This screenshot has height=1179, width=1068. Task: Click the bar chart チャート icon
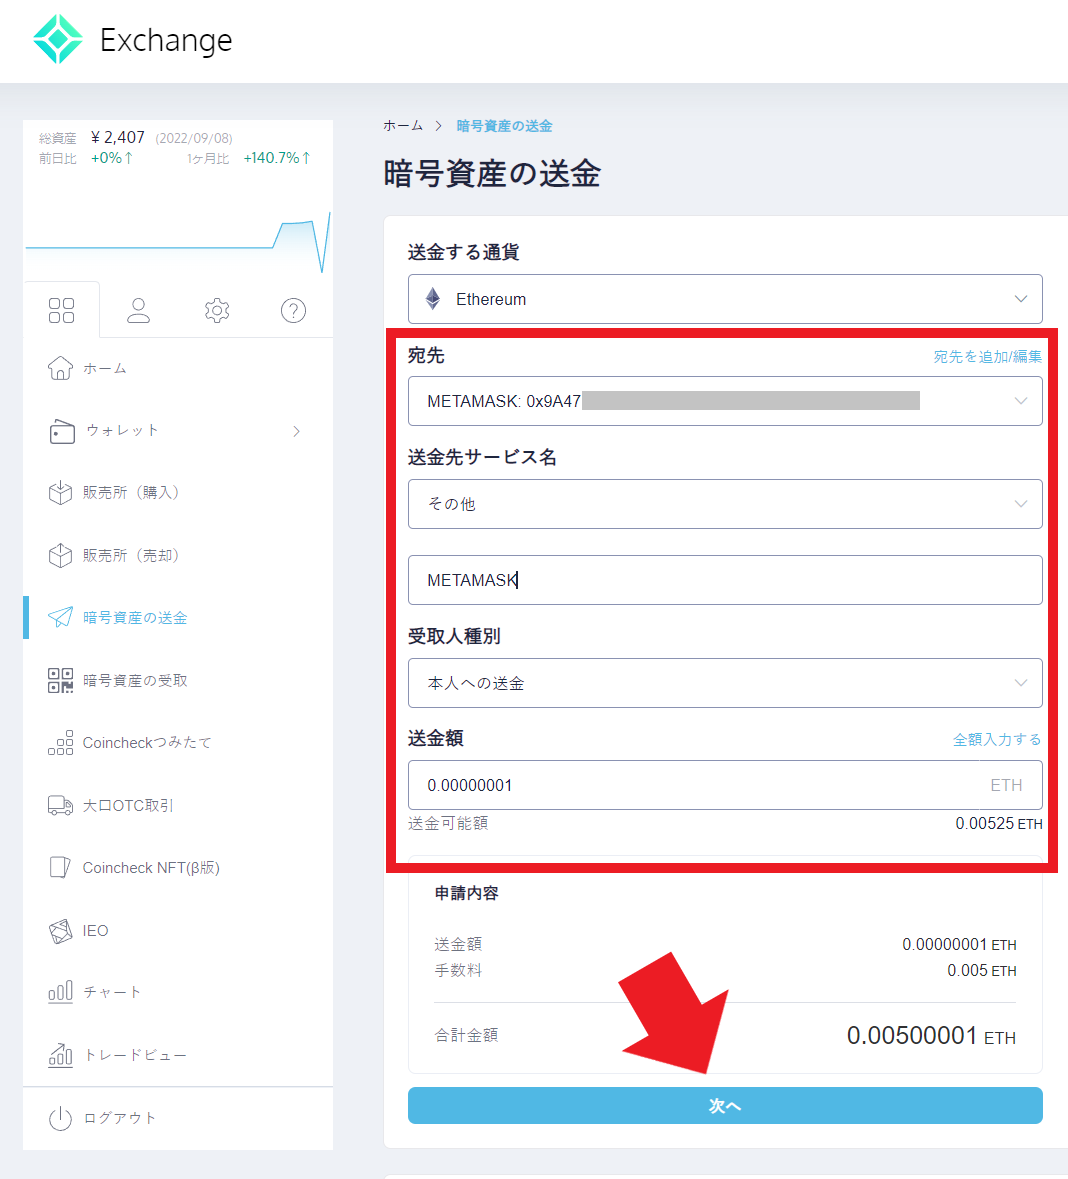click(x=61, y=993)
